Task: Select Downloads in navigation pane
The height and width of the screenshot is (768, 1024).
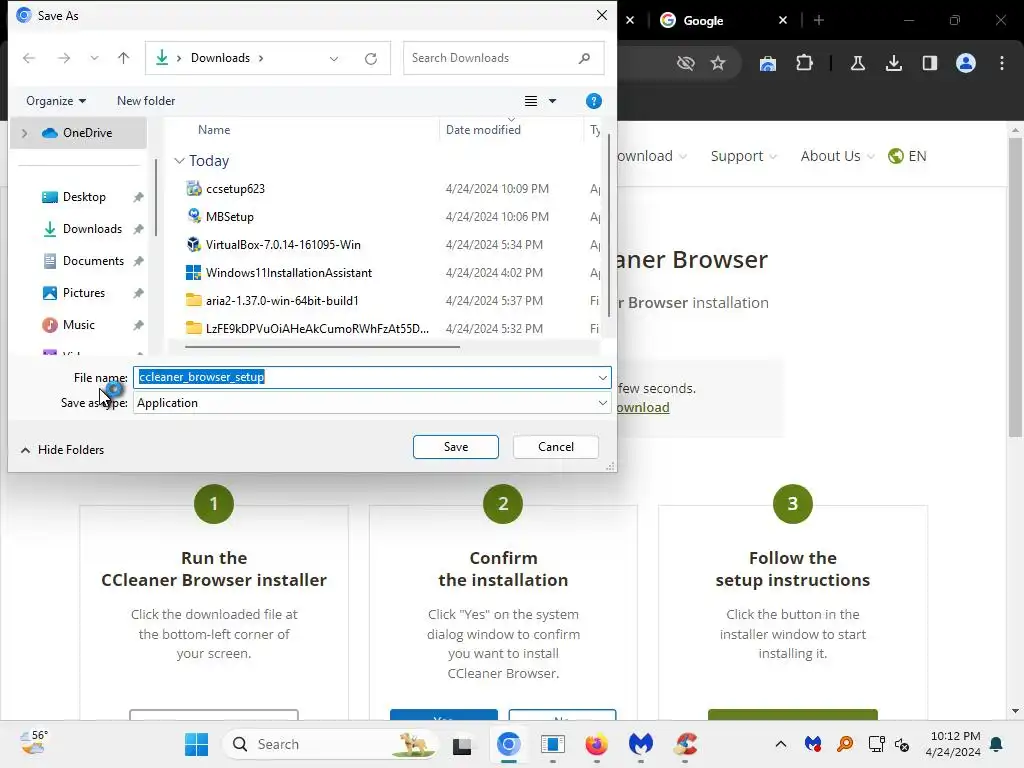Action: click(x=91, y=229)
